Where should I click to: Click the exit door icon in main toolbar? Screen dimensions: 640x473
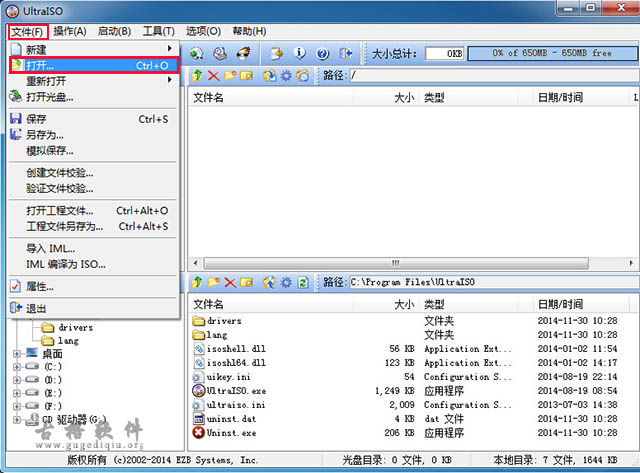346,53
